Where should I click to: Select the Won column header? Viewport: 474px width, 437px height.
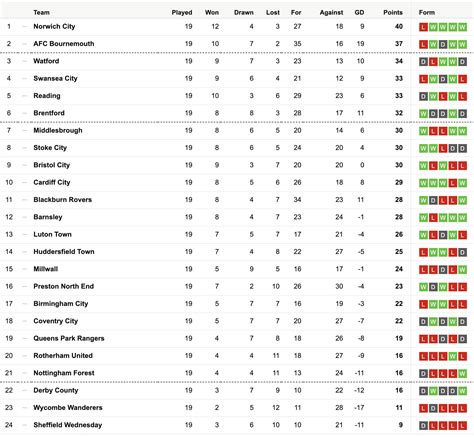212,12
